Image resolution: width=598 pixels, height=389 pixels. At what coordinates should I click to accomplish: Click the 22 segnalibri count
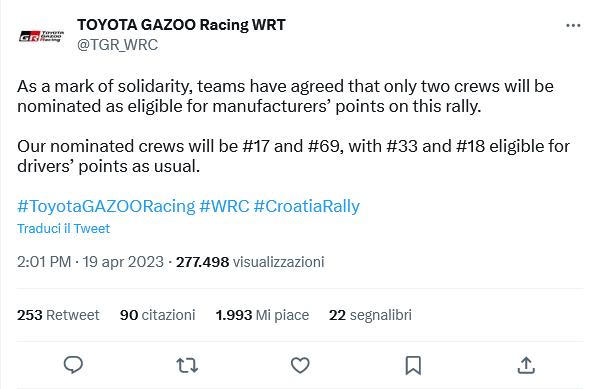click(370, 315)
